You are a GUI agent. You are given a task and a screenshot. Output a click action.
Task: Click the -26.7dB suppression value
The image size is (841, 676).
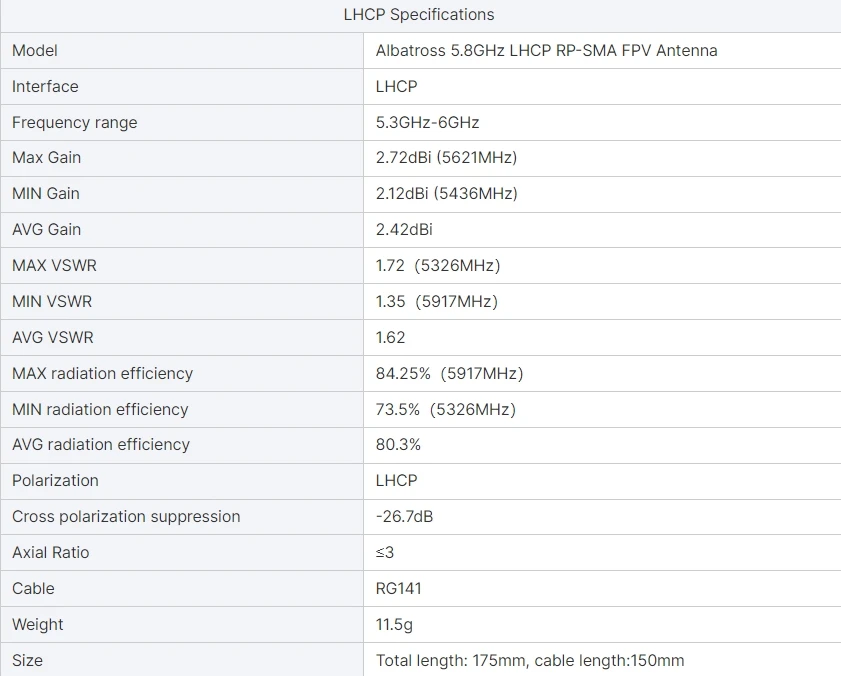click(404, 516)
